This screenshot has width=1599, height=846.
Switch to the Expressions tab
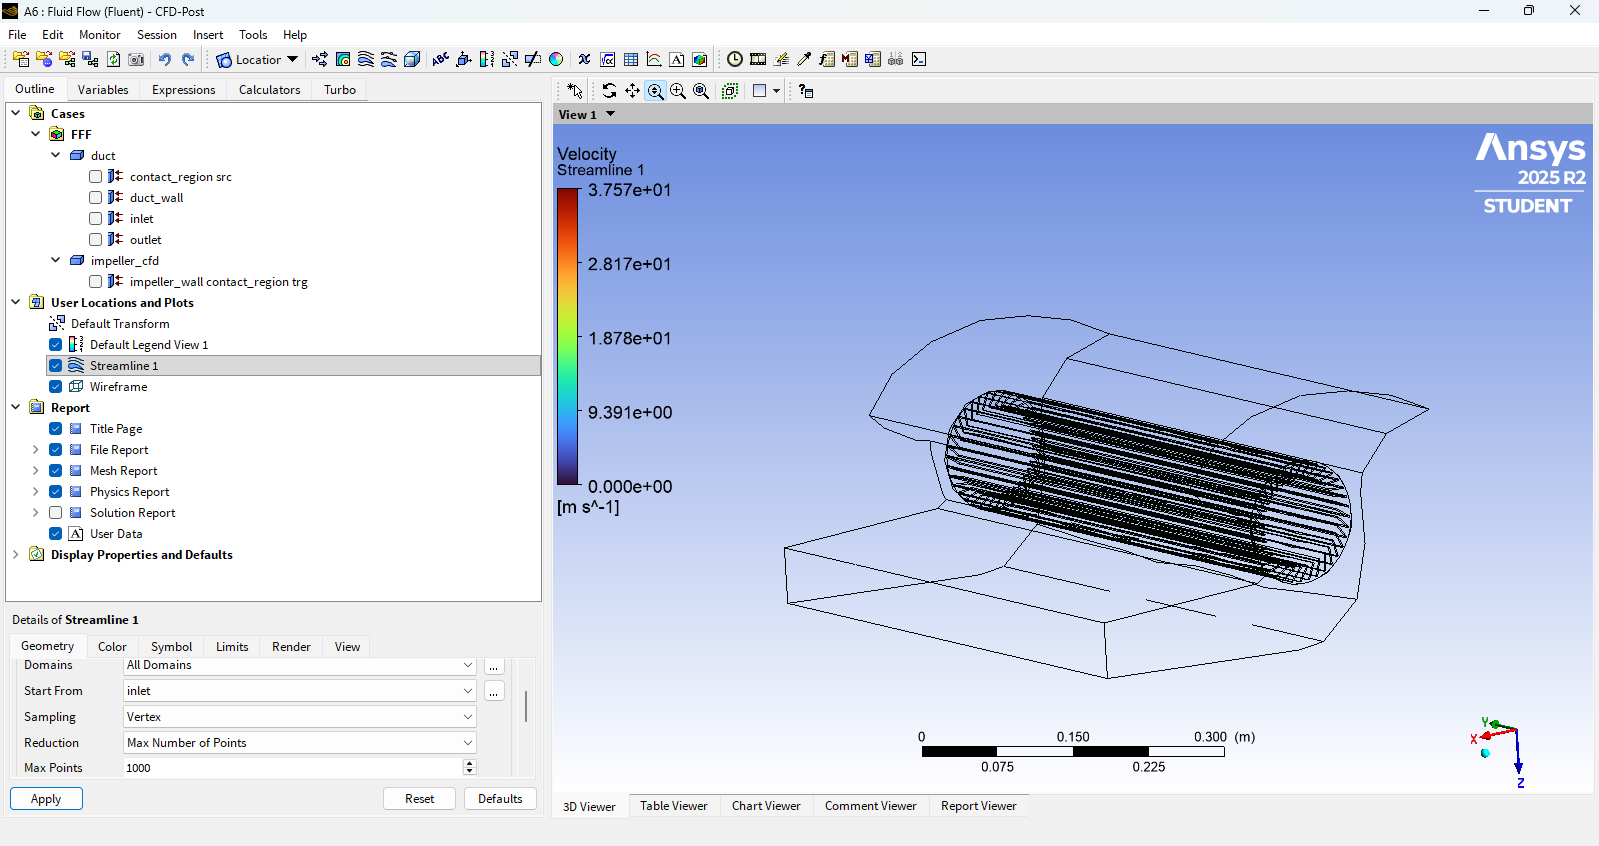(183, 90)
